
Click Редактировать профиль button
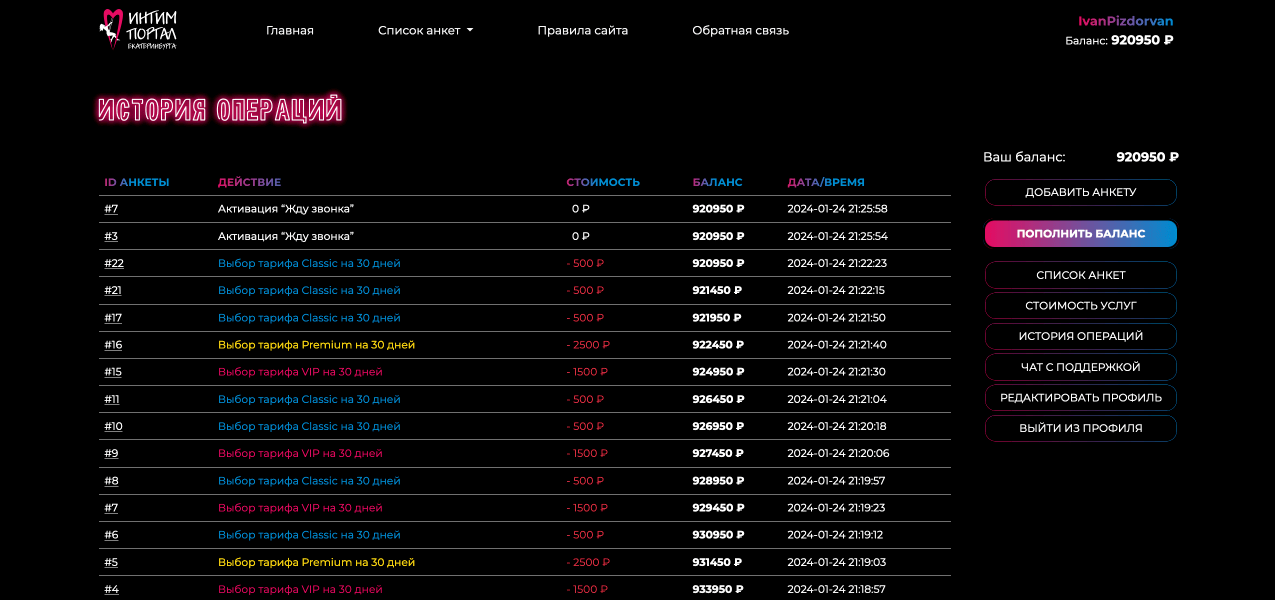click(1080, 398)
